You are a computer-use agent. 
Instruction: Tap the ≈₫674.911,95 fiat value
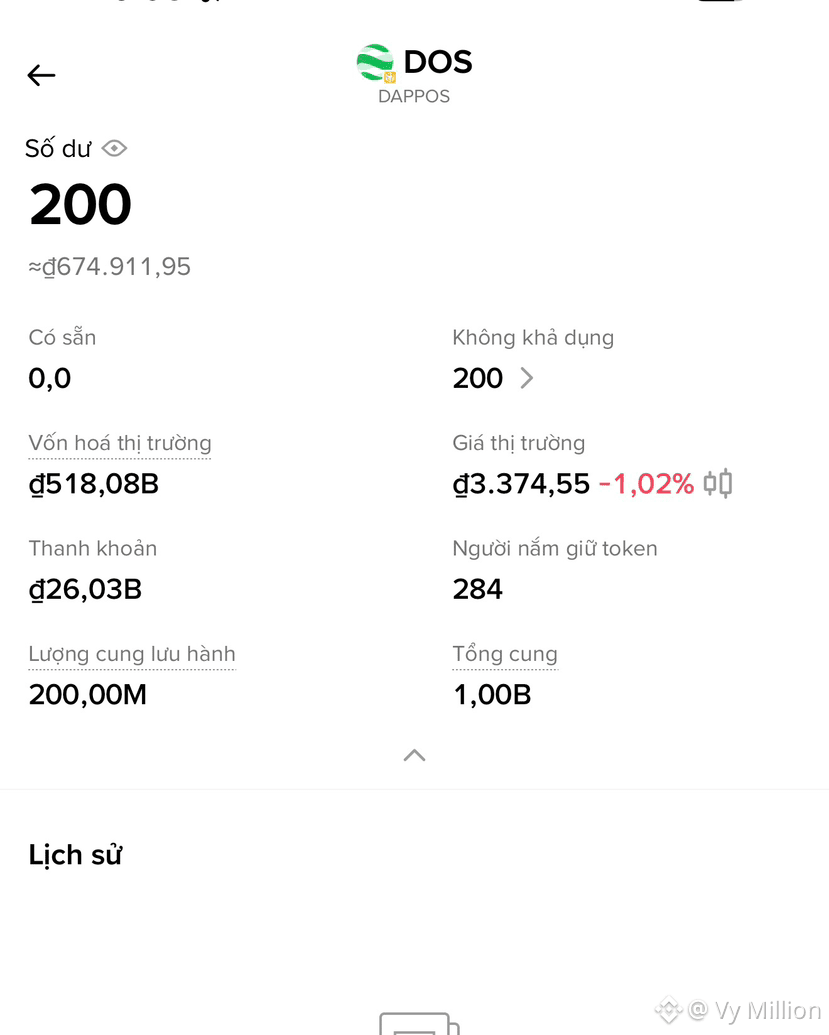[x=109, y=267]
